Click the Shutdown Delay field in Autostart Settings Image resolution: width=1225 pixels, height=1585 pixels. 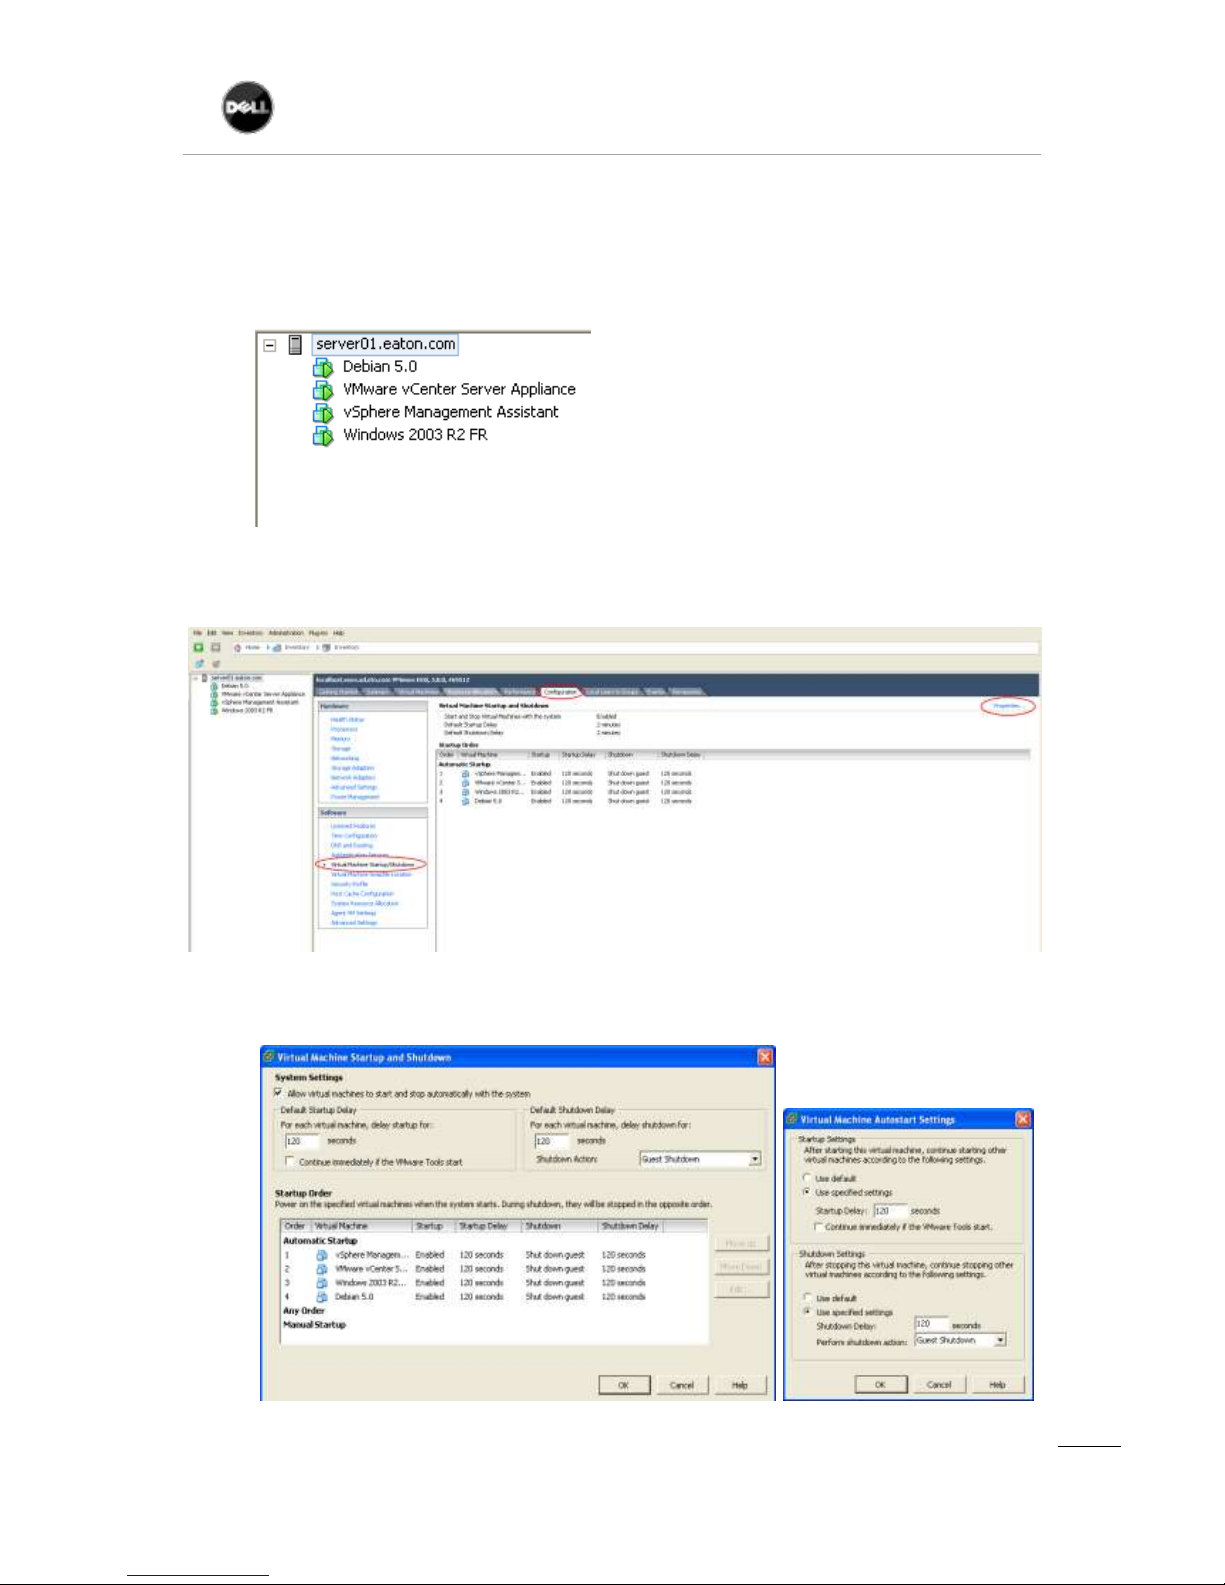click(x=931, y=1324)
